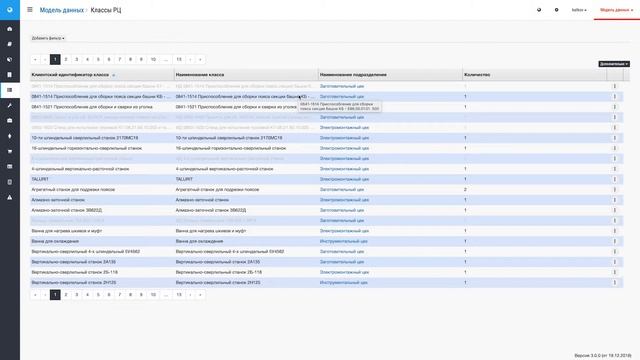The image size is (640, 360).
Task: Open the card table sidebar icon
Action: 10,167
